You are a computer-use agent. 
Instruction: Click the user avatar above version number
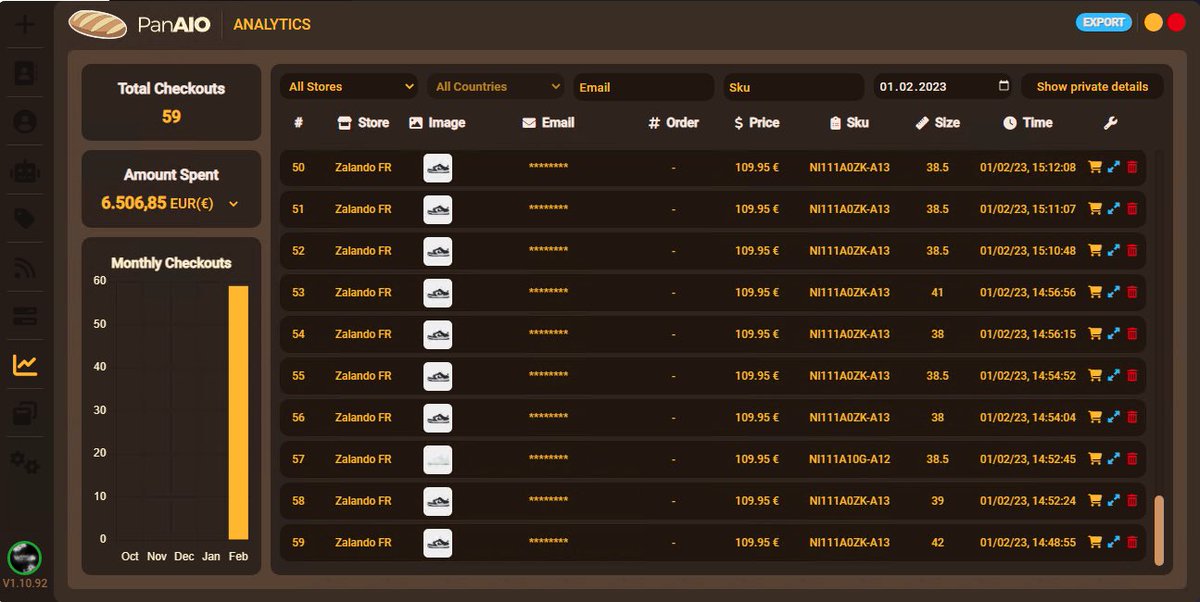click(24, 557)
